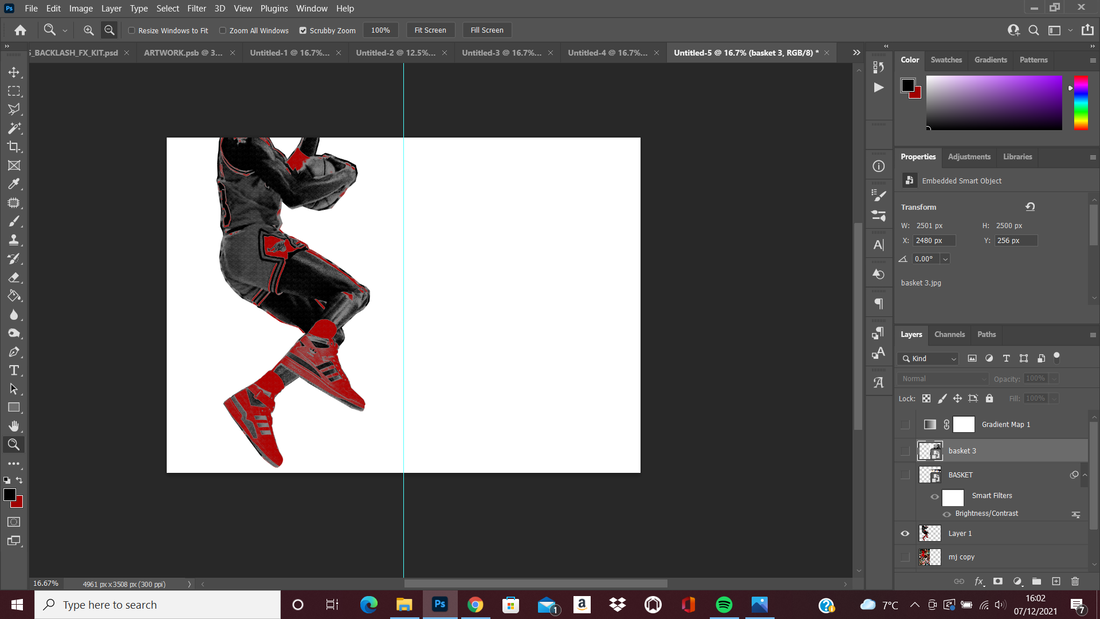This screenshot has width=1100, height=619.
Task: Open Google Chrome from the taskbar
Action: pos(475,605)
